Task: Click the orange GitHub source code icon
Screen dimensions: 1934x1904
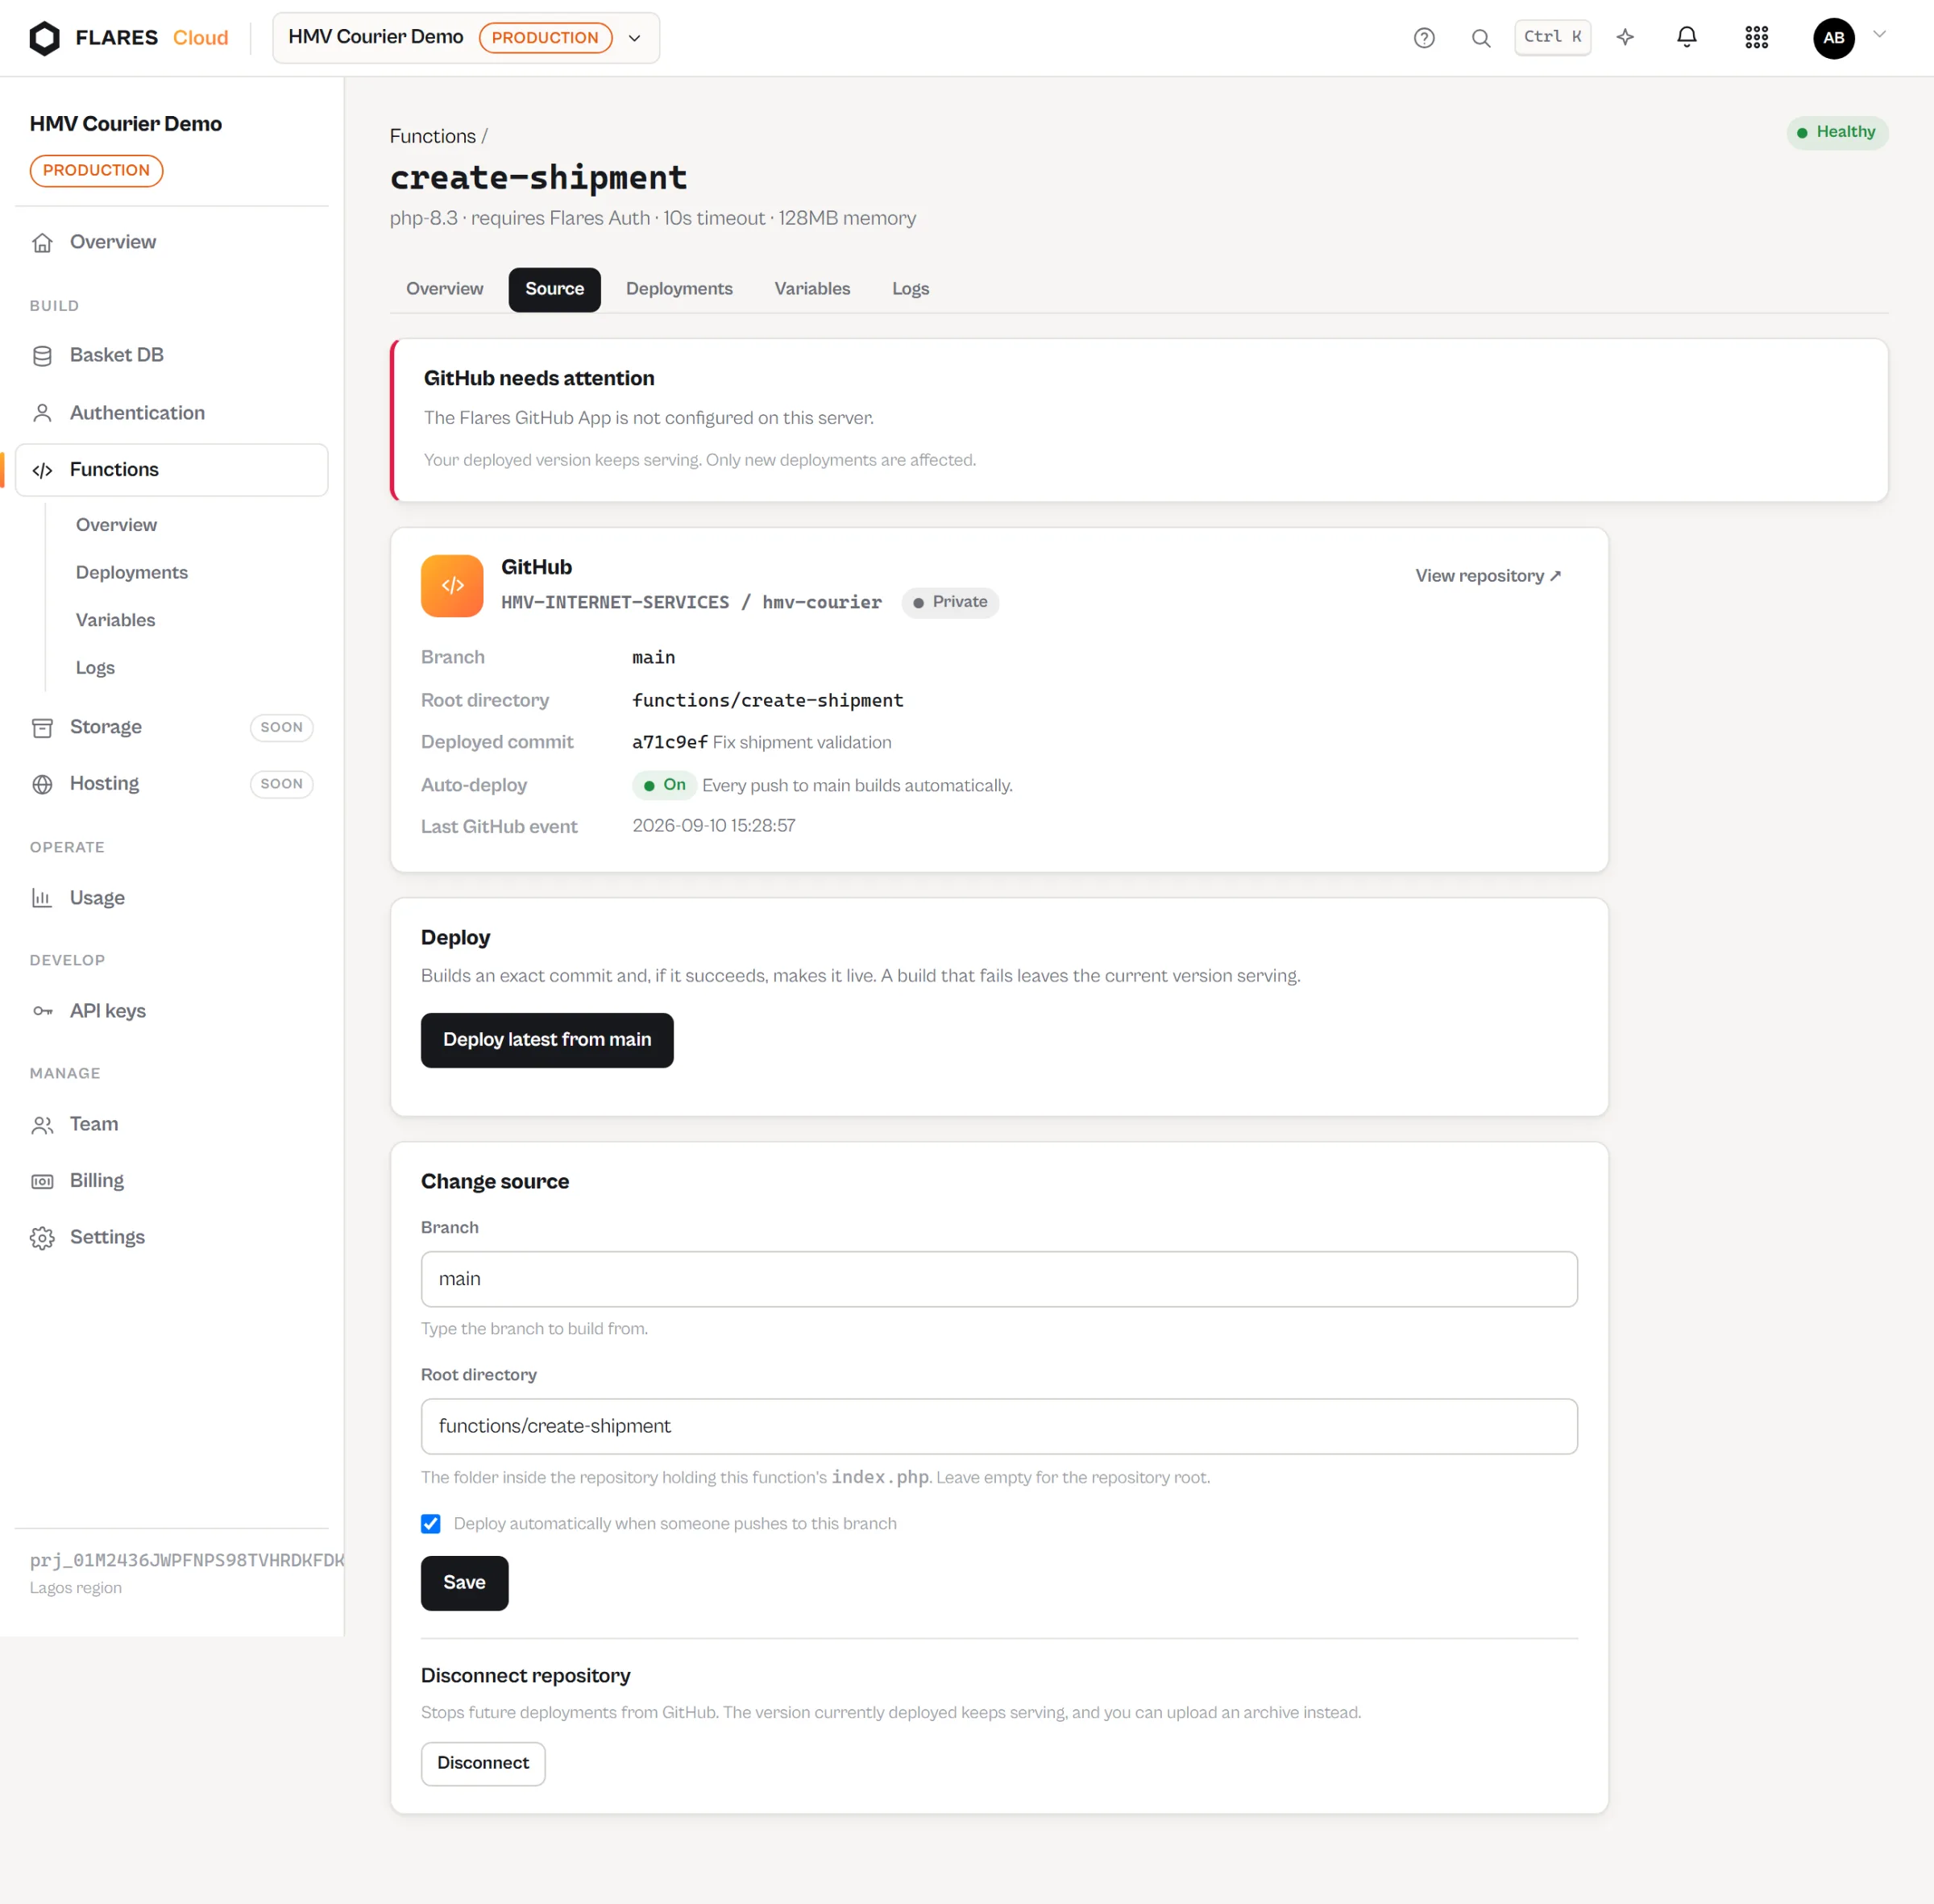Action: (x=452, y=586)
